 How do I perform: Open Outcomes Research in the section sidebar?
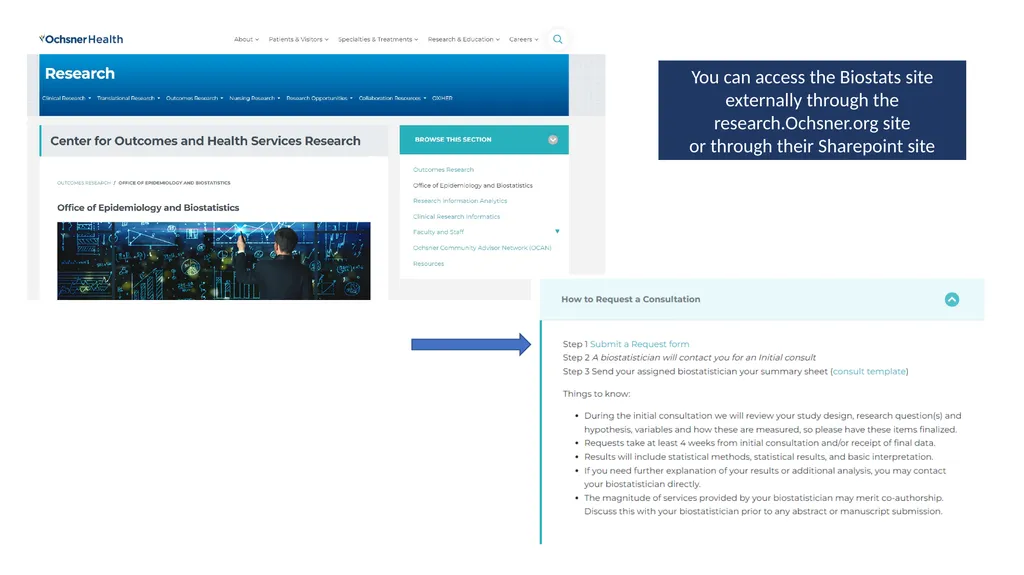coord(443,169)
